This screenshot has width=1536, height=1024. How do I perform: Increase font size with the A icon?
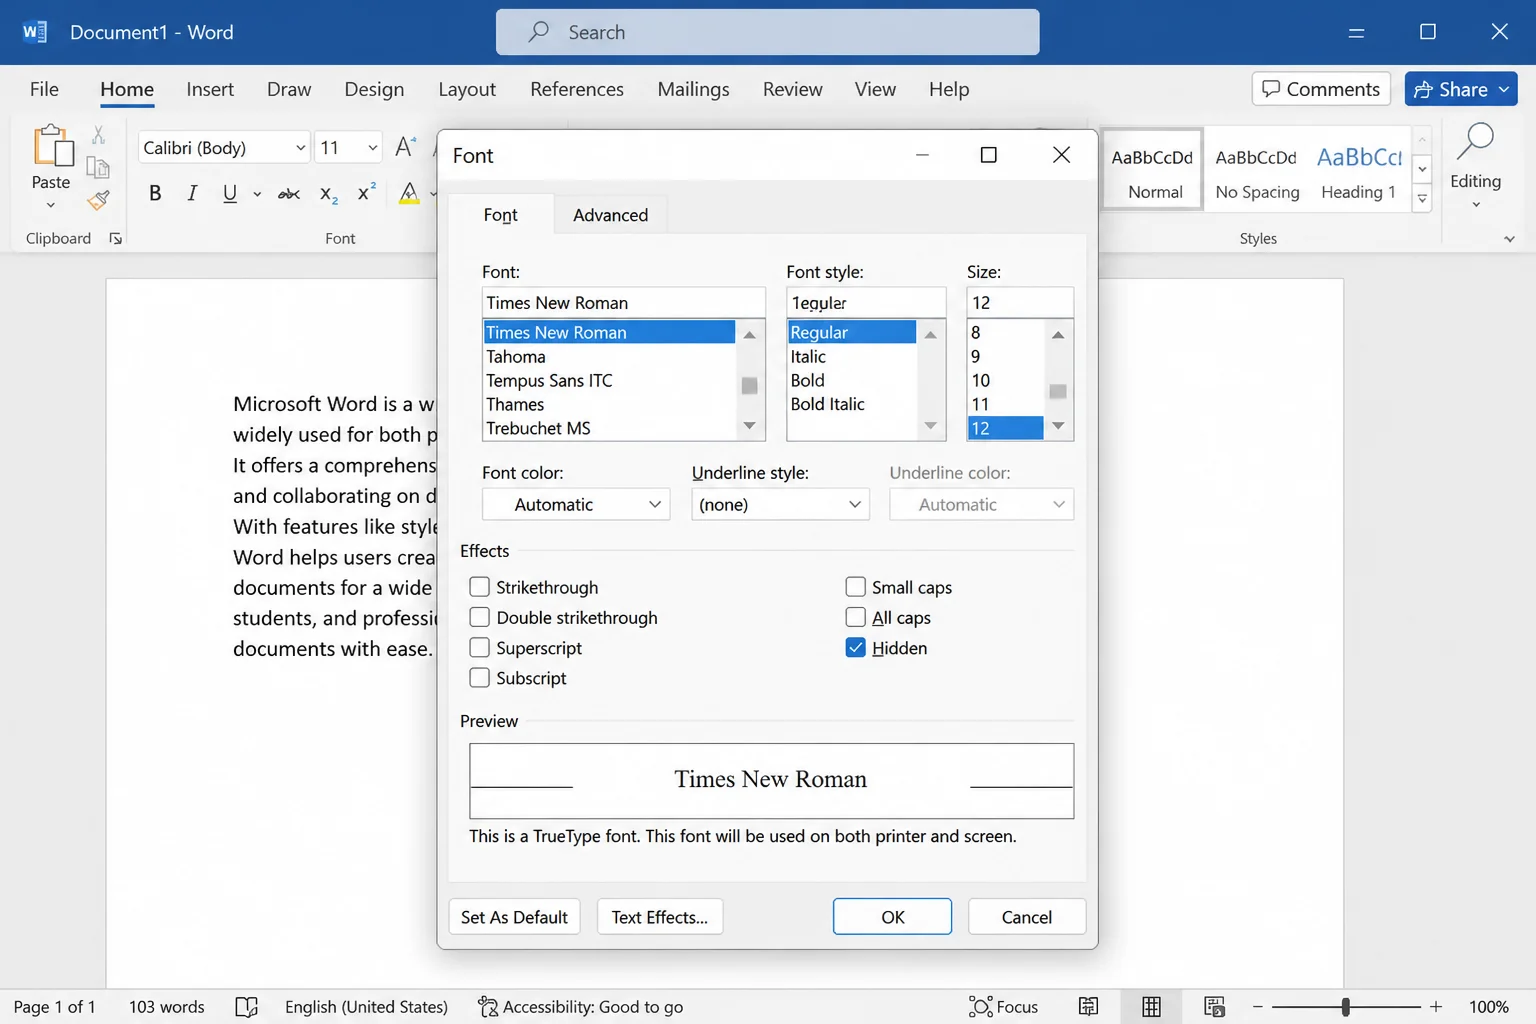coord(405,147)
